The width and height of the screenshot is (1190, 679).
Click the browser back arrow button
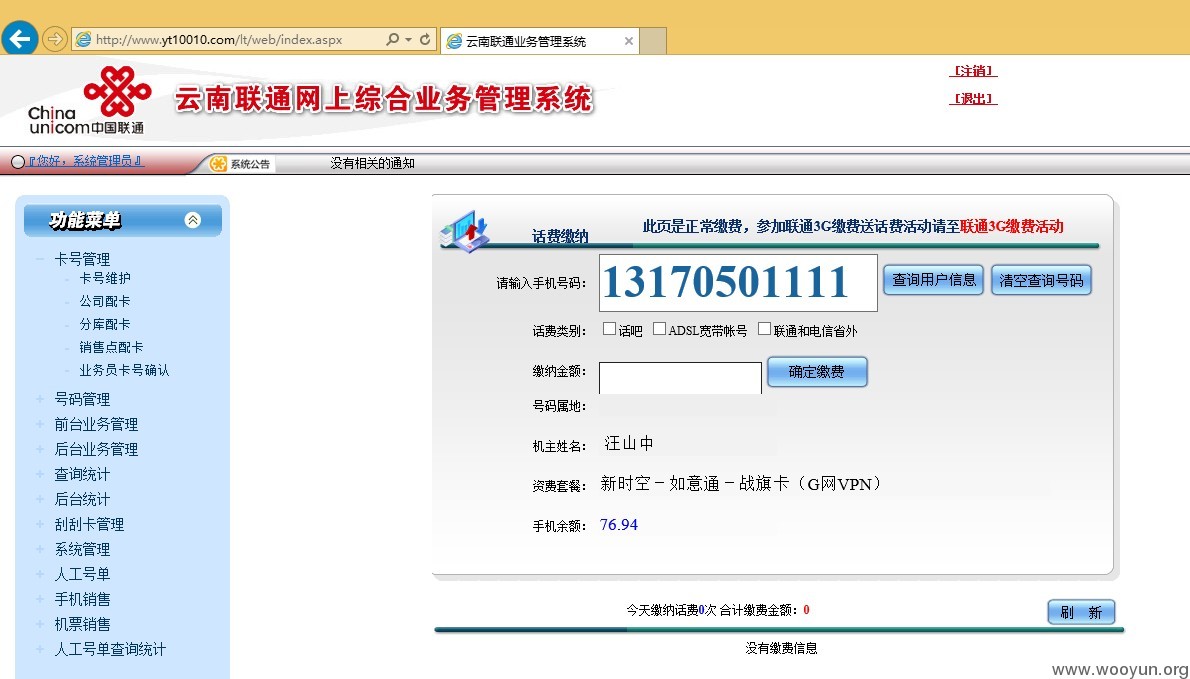pos(20,38)
